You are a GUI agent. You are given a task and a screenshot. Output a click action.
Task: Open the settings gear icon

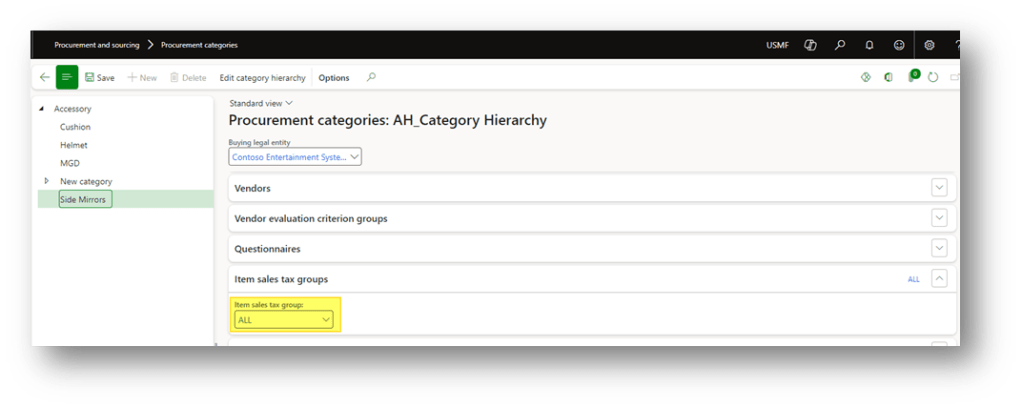[929, 45]
